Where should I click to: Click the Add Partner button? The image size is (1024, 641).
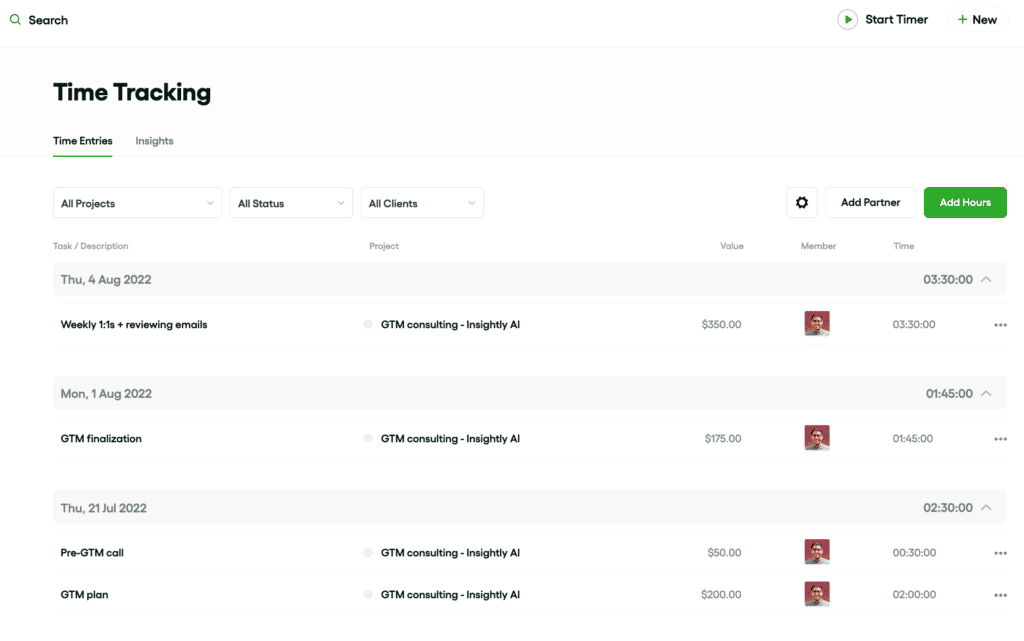(871, 202)
